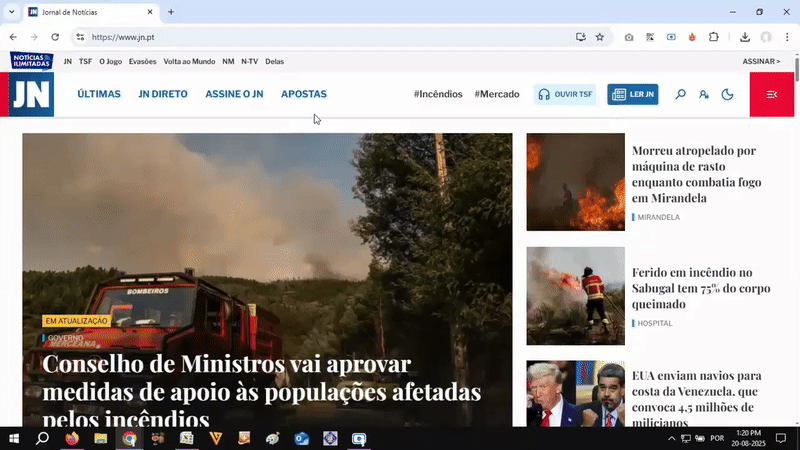Open the JN site search magnifier

tap(681, 94)
